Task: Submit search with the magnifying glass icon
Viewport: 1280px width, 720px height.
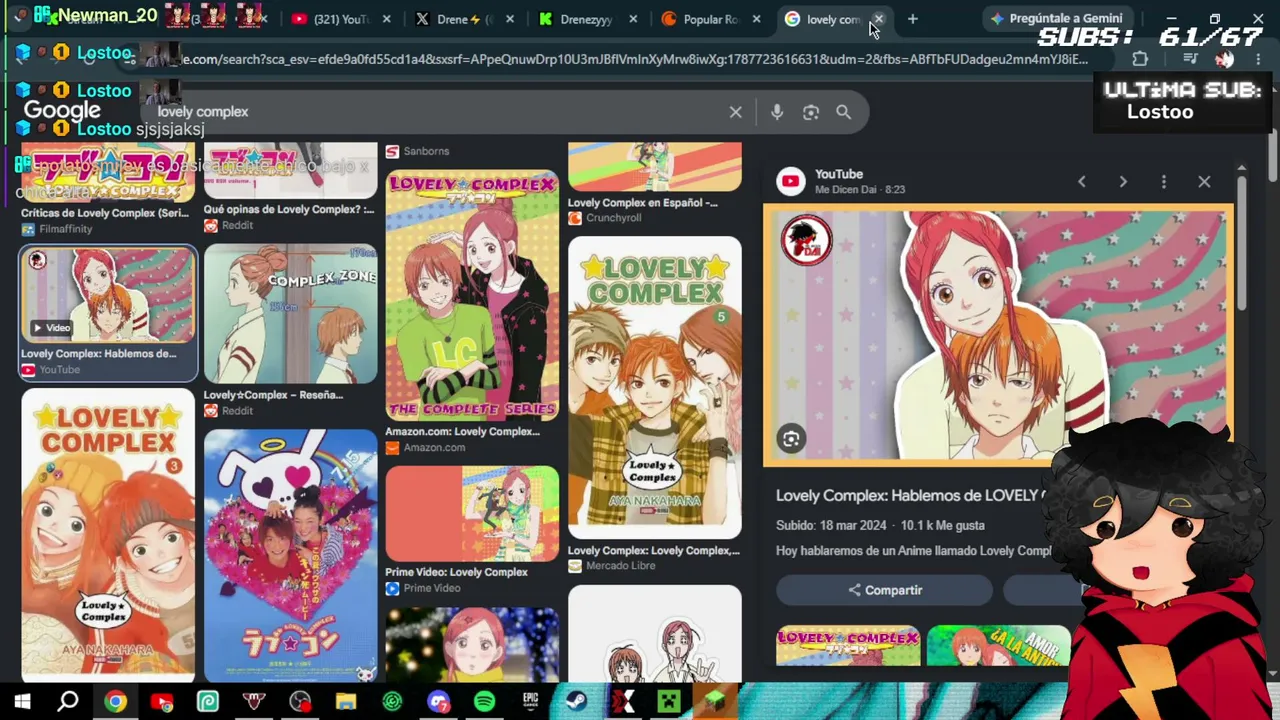Action: [844, 112]
